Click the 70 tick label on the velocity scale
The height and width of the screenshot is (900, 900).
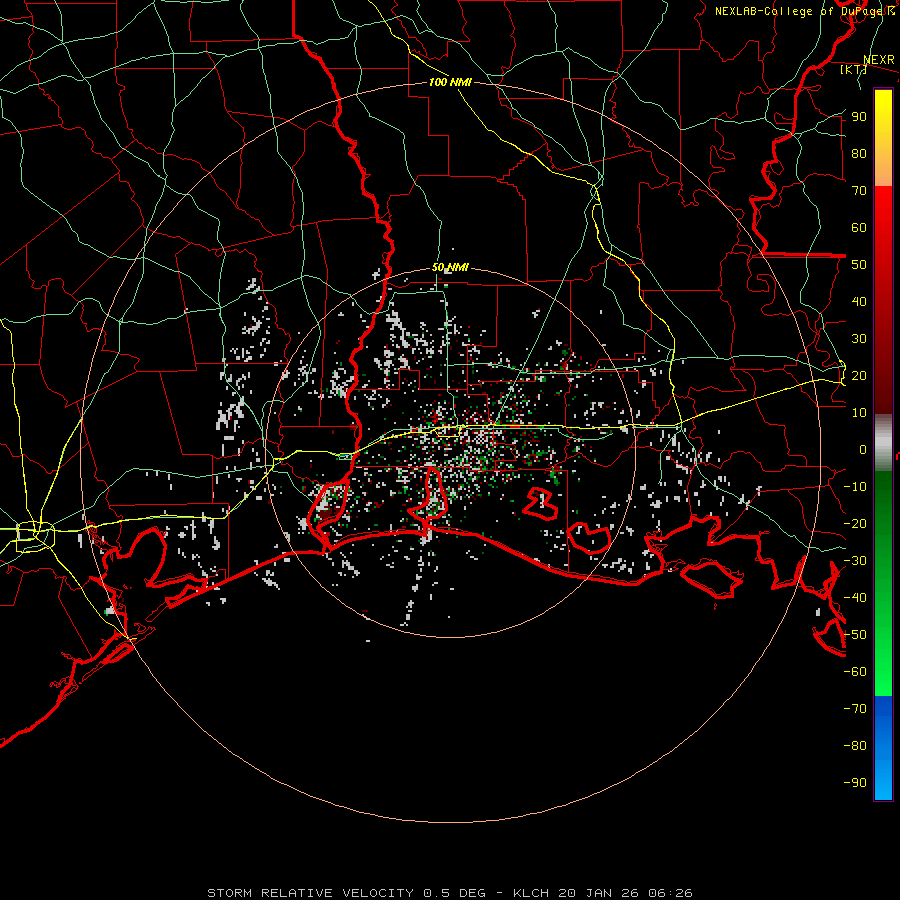coord(859,191)
